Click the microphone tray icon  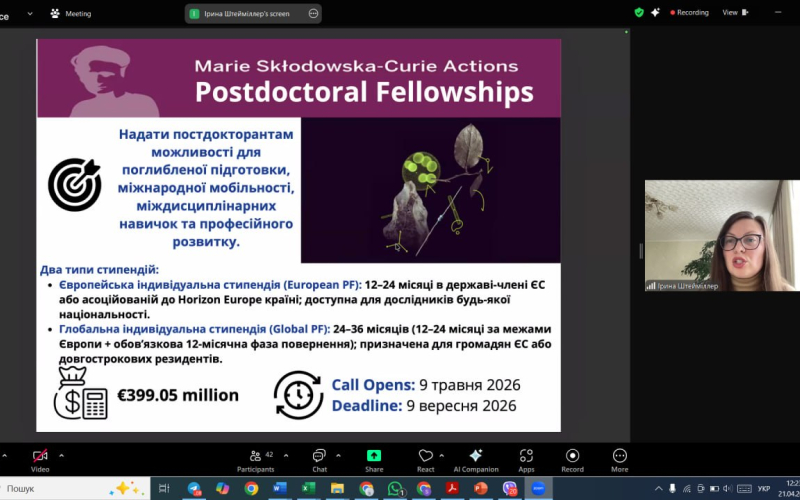pos(672,489)
